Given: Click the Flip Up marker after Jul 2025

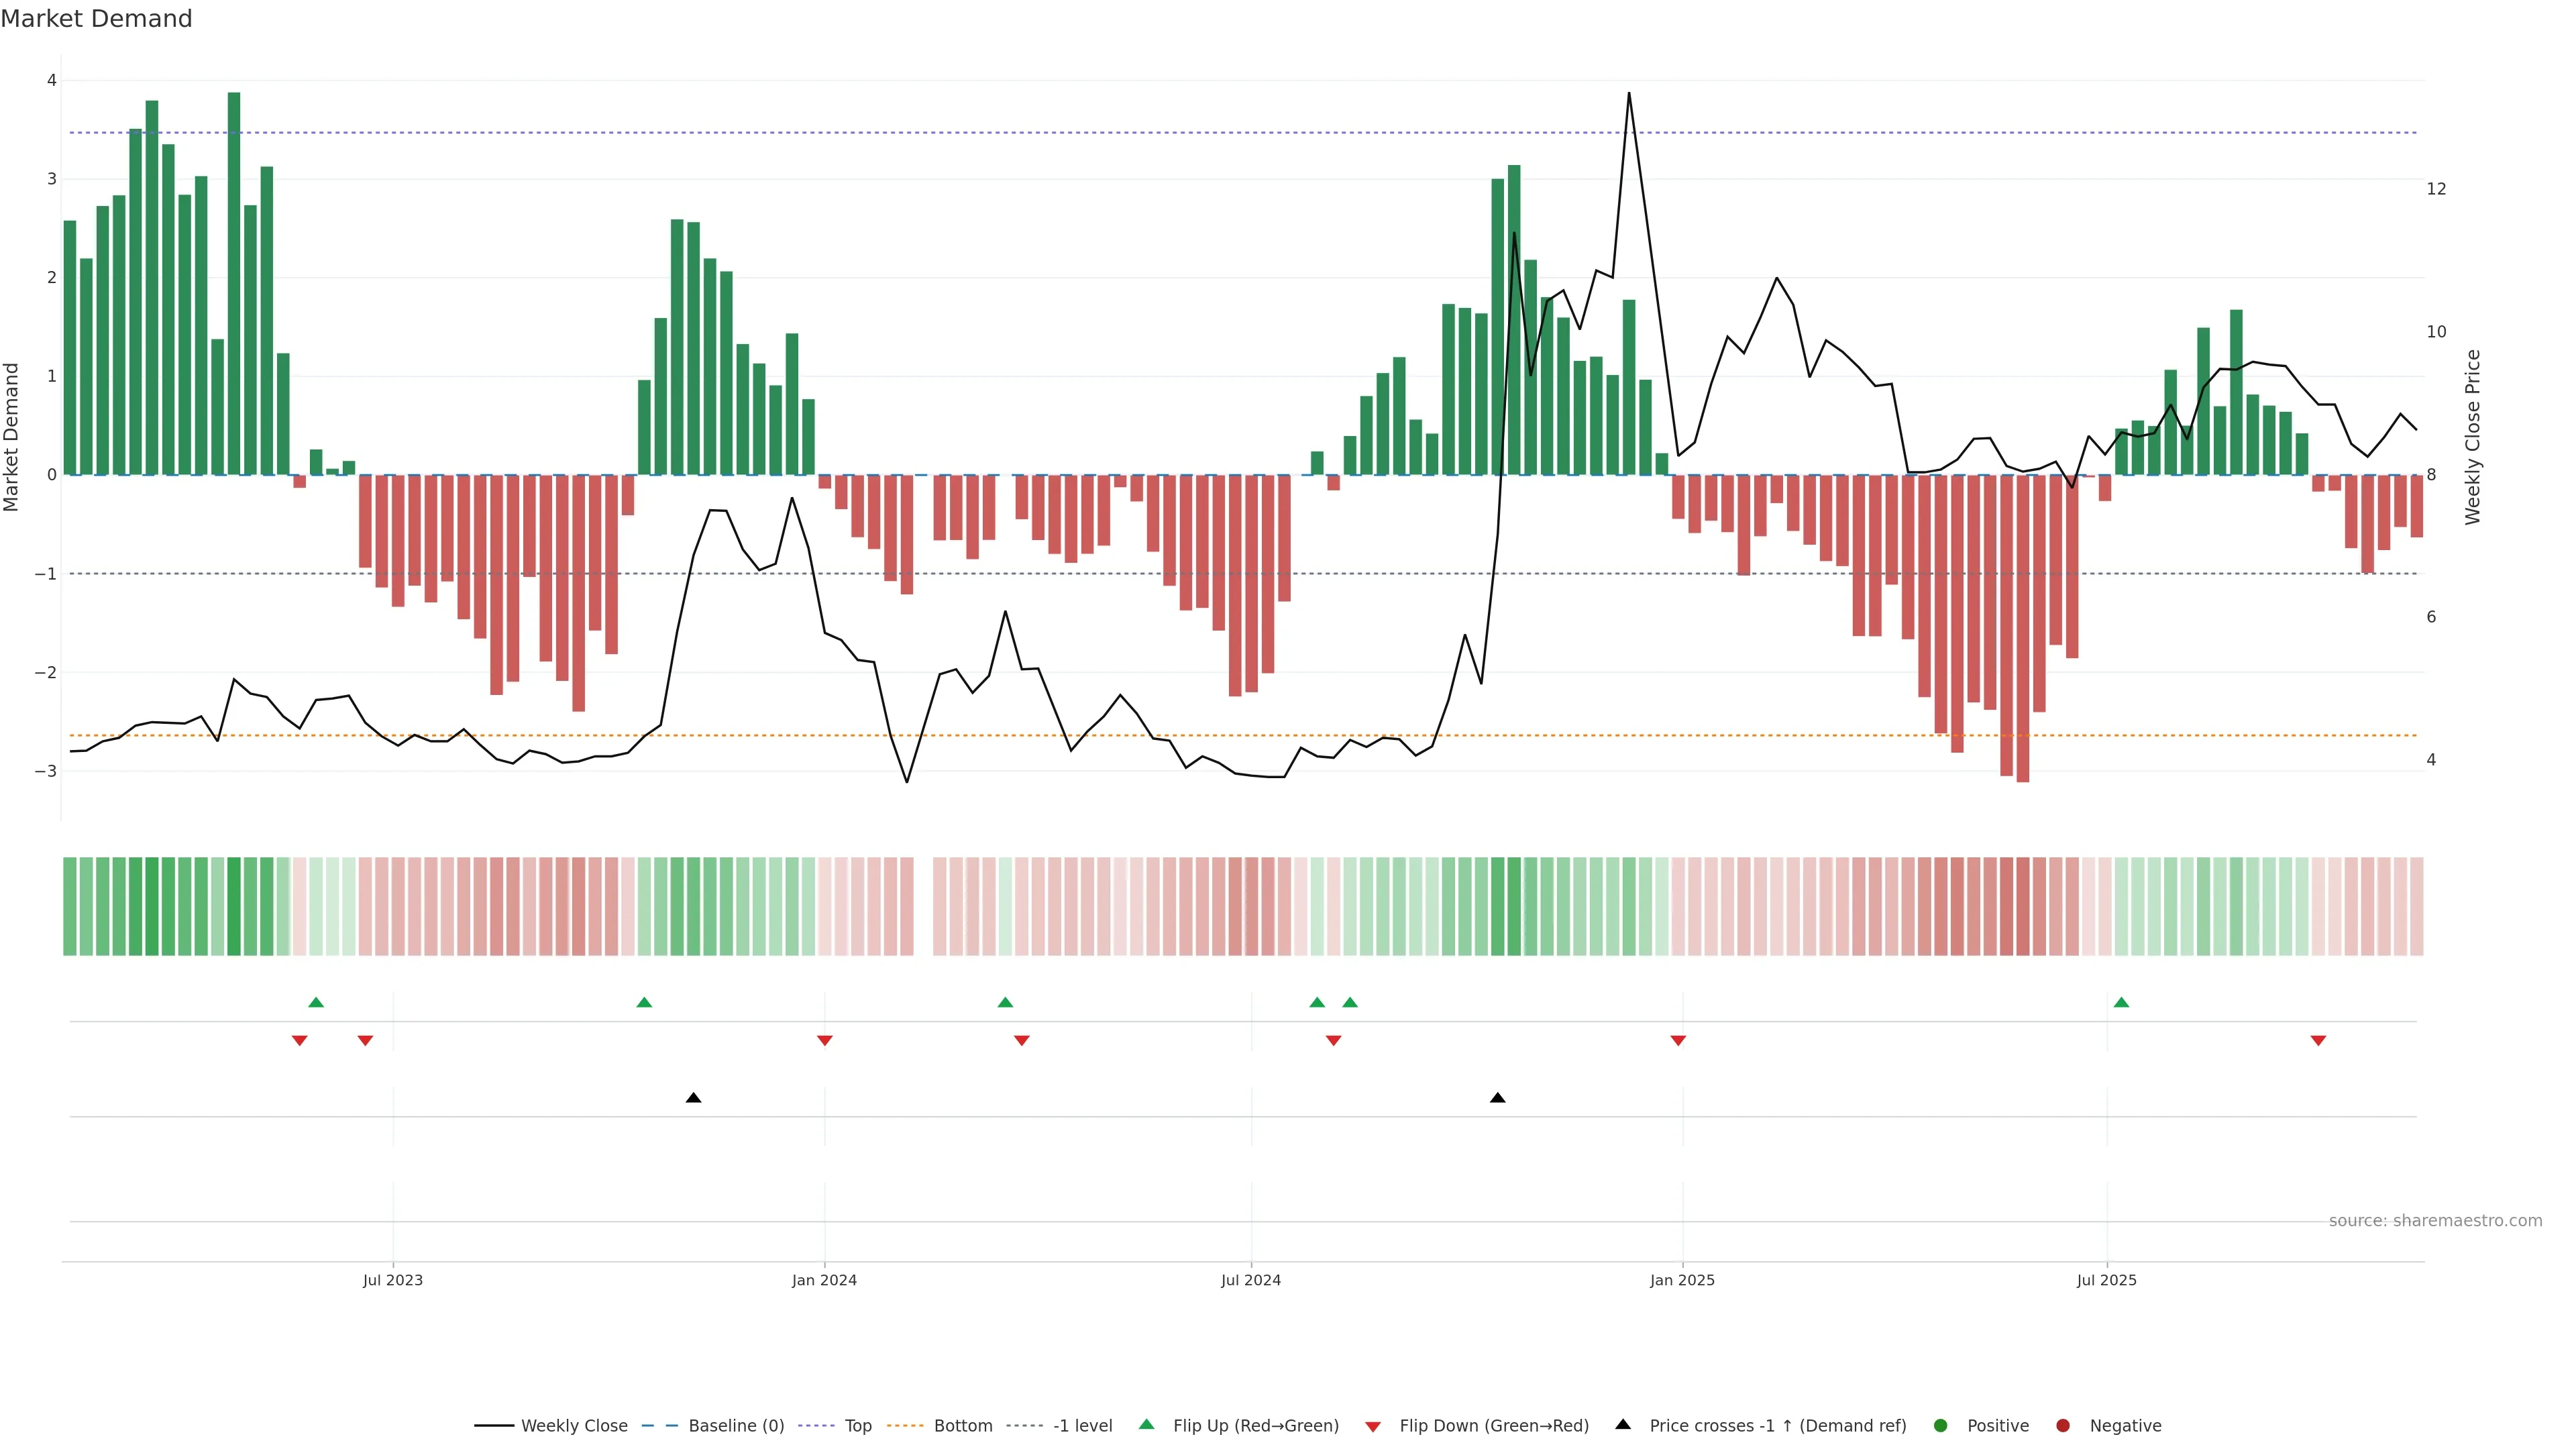Looking at the screenshot, I should point(2121,1002).
